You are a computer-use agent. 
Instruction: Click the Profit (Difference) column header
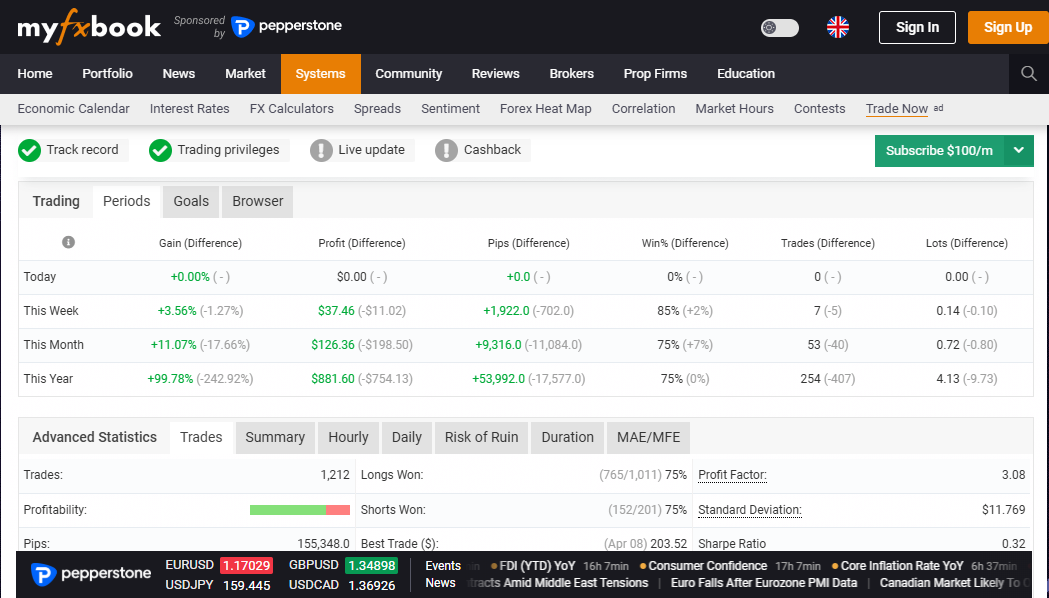(362, 243)
